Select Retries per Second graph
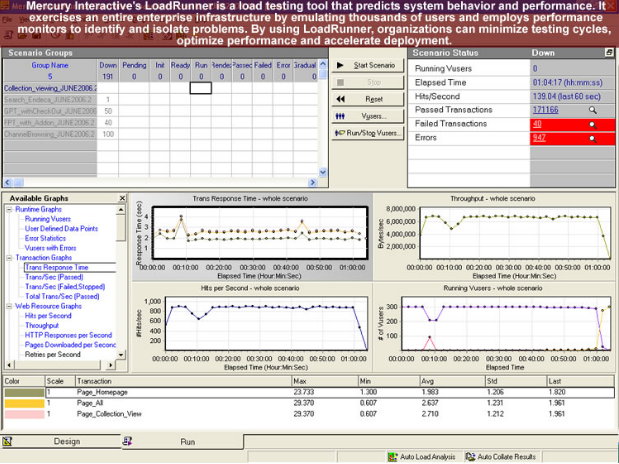 click(53, 355)
